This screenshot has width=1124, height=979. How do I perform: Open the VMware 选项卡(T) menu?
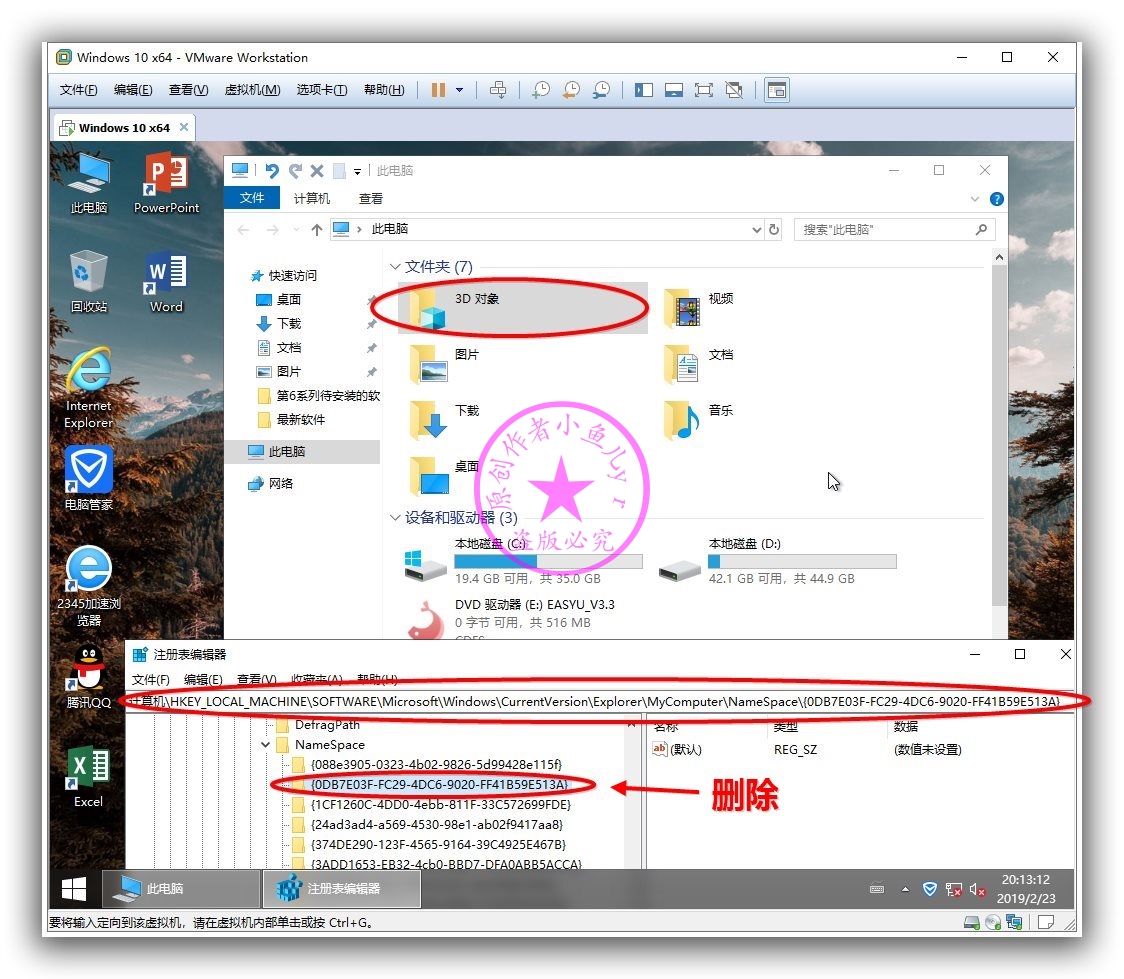[x=322, y=90]
